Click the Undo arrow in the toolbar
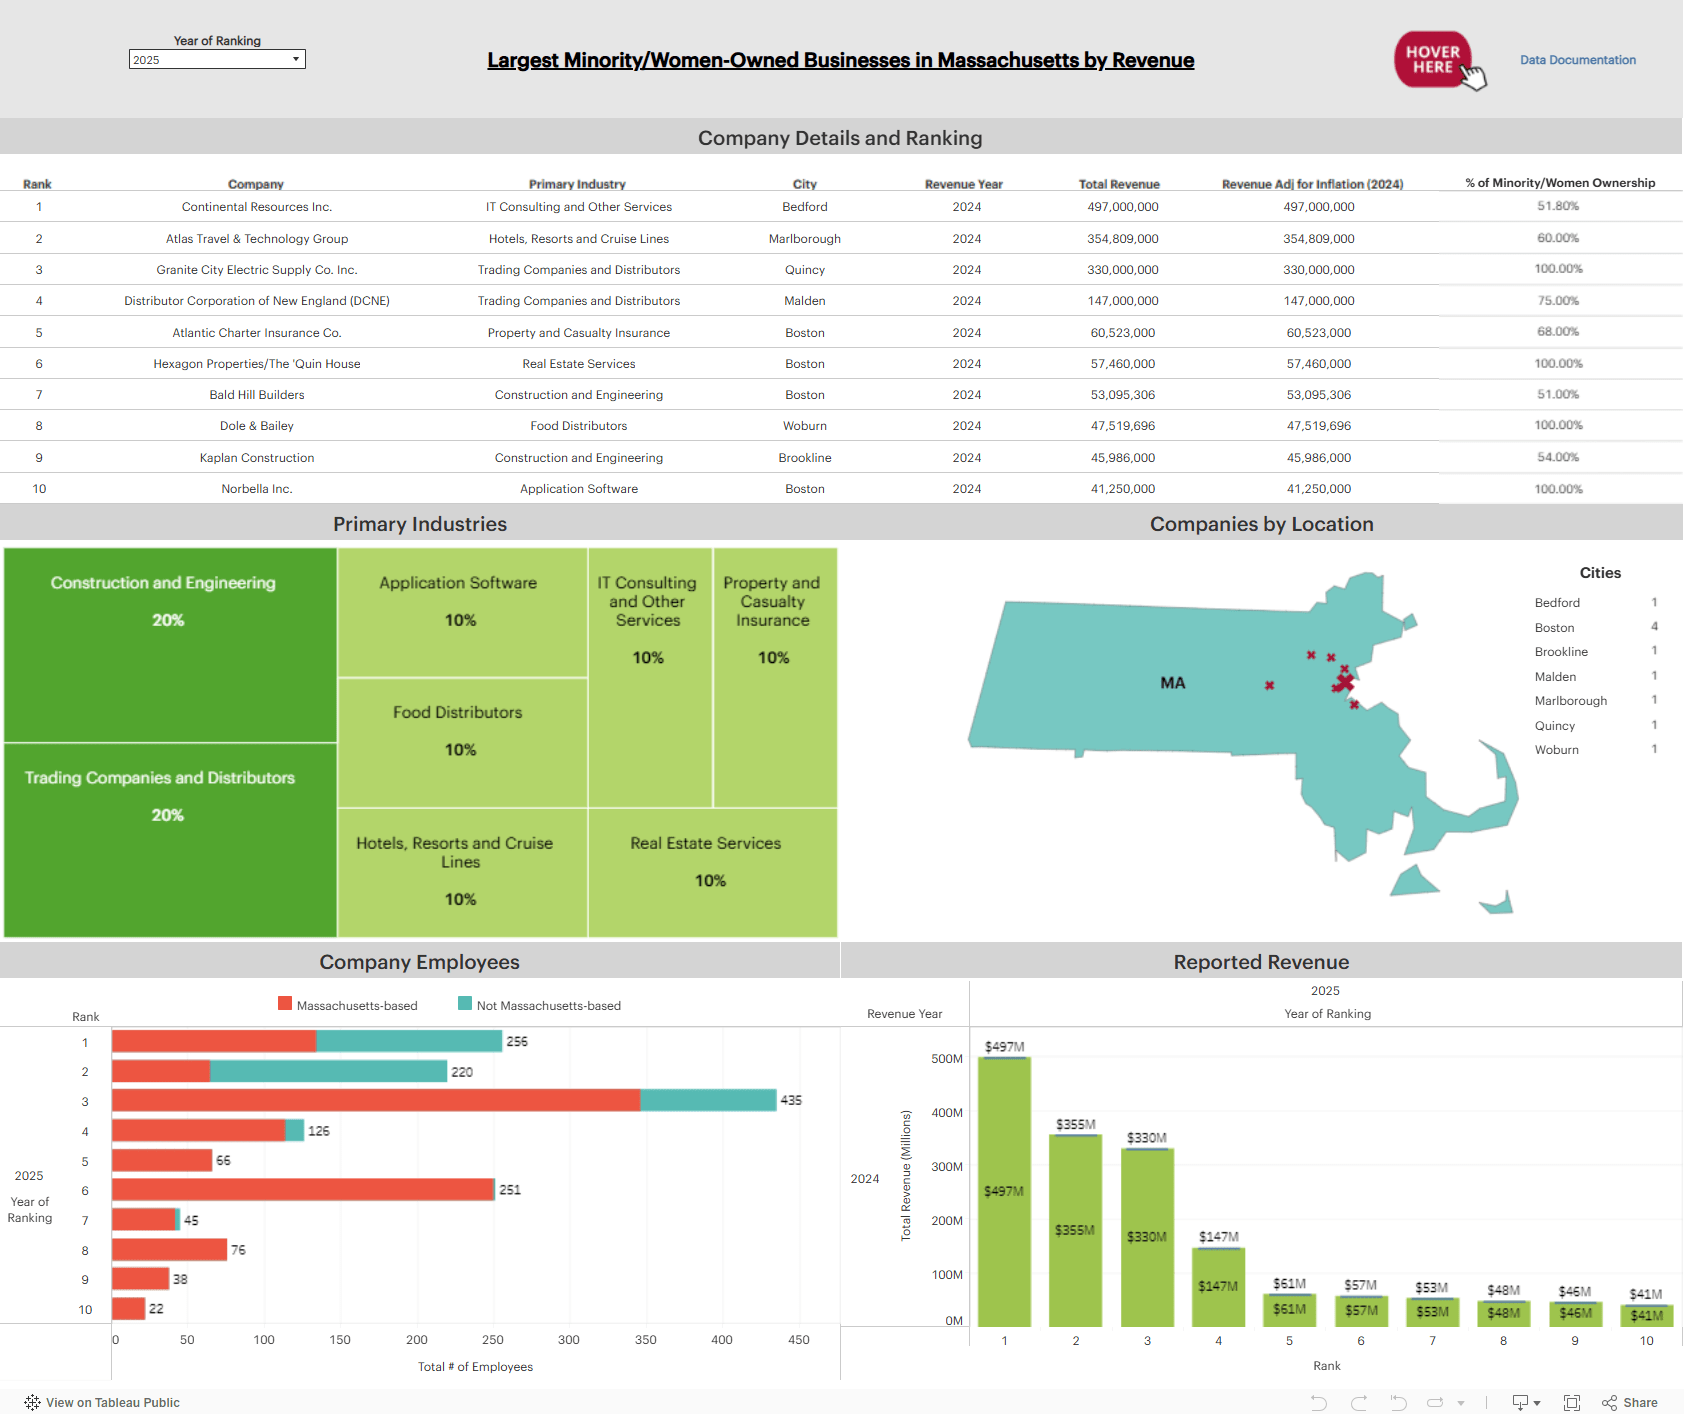 1318,1402
